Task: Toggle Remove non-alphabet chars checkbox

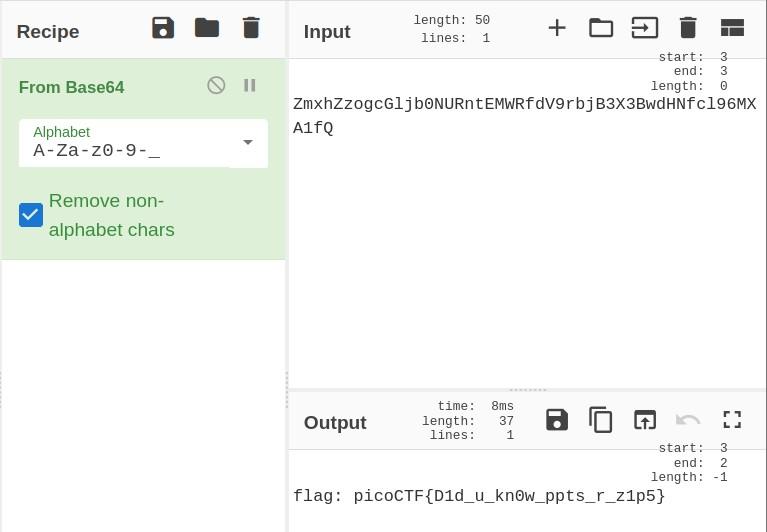Action: pyautogui.click(x=31, y=215)
